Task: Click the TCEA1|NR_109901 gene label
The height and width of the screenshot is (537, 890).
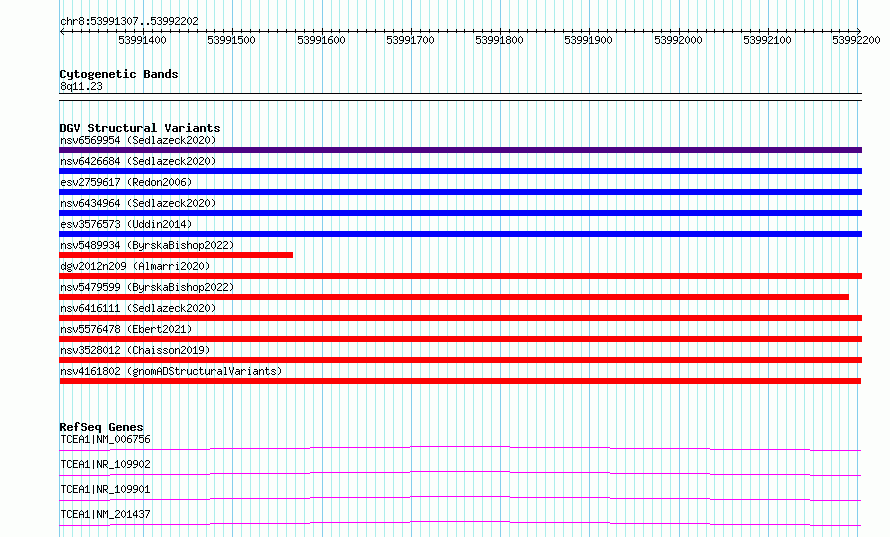Action: coord(105,489)
